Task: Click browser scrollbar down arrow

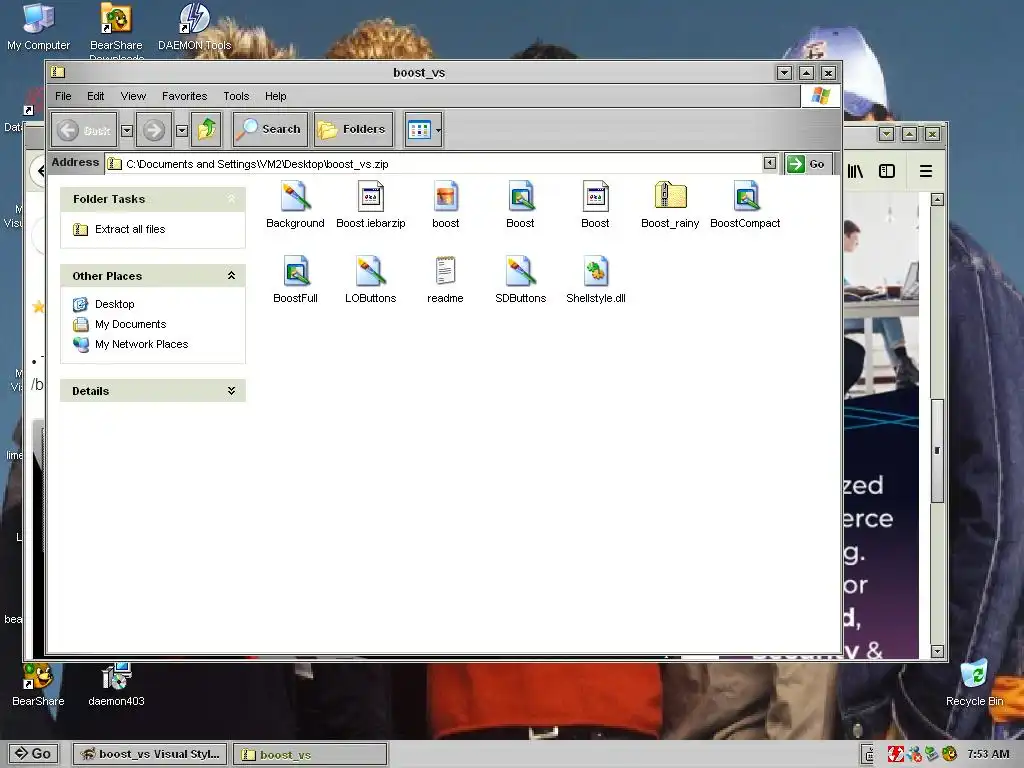Action: (937, 651)
